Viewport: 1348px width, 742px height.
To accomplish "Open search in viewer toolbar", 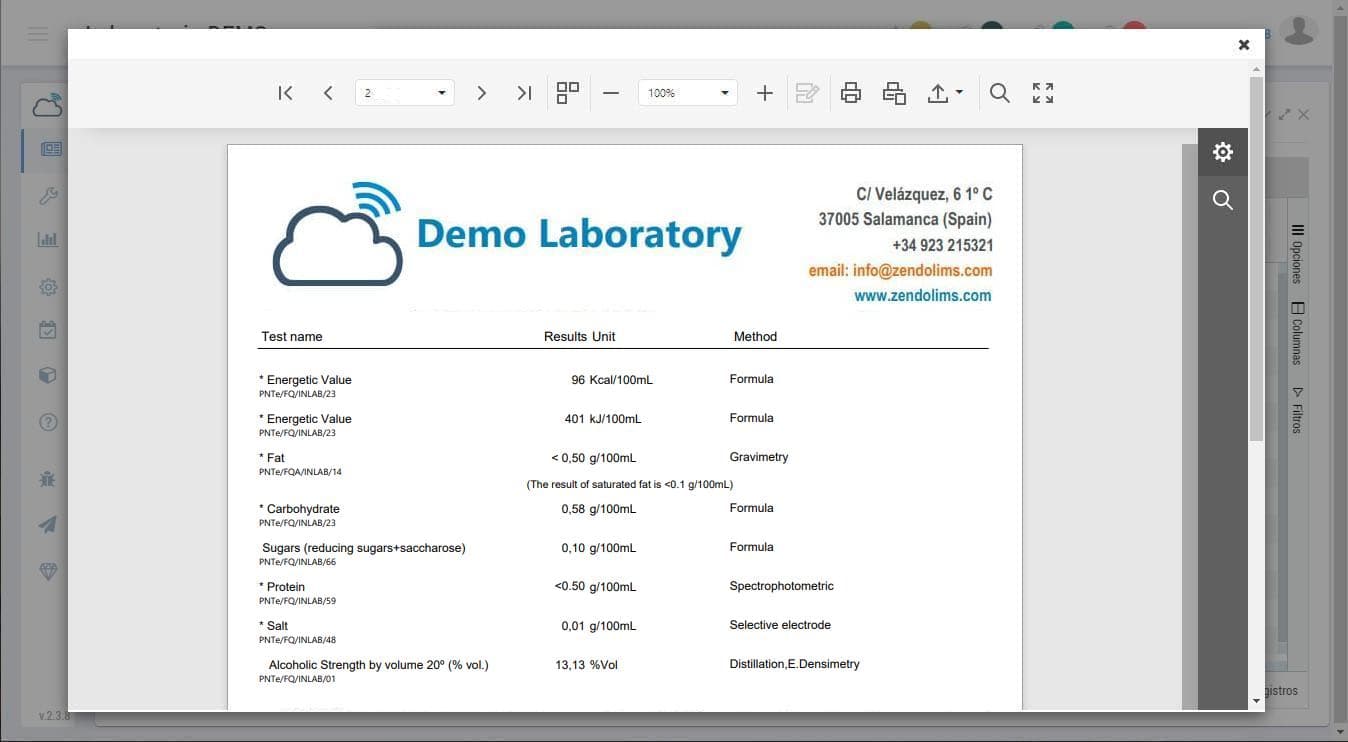I will pyautogui.click(x=999, y=93).
